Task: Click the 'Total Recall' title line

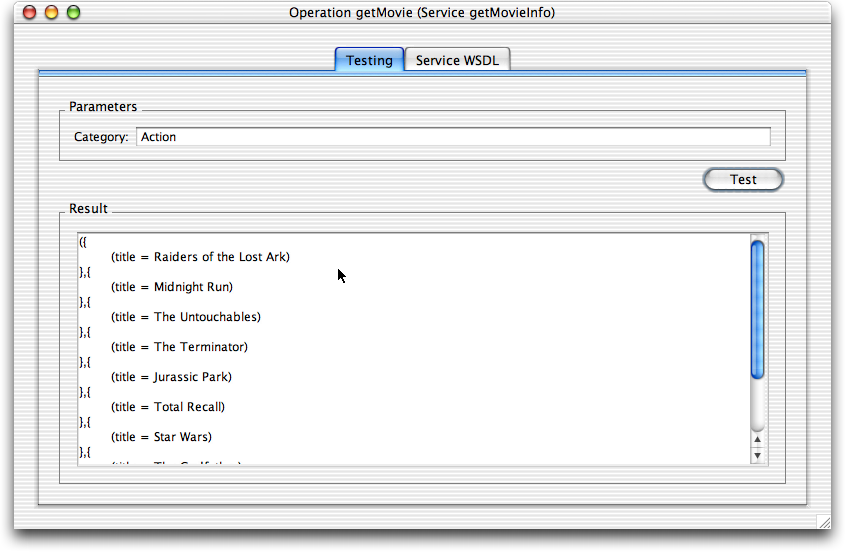Action: click(x=168, y=407)
